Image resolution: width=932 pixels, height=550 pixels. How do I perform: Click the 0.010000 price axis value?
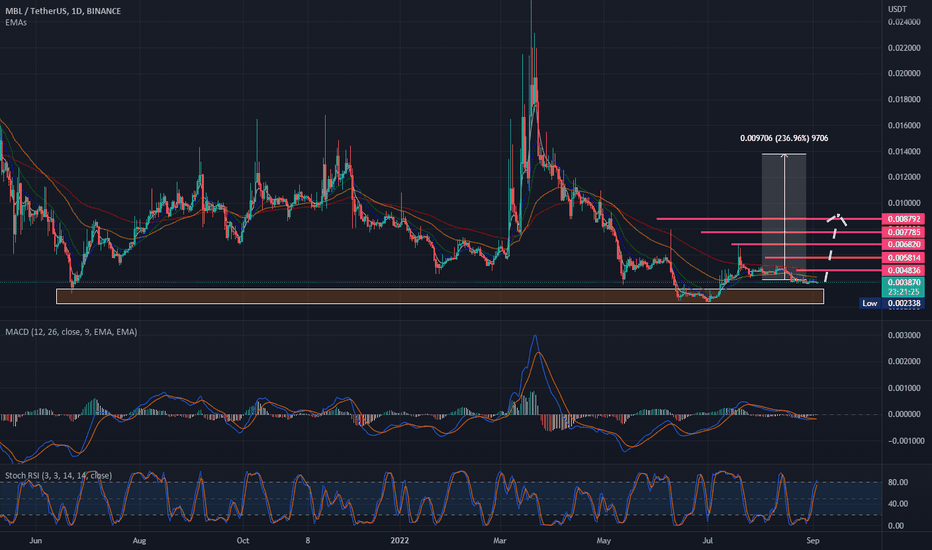[x=904, y=203]
